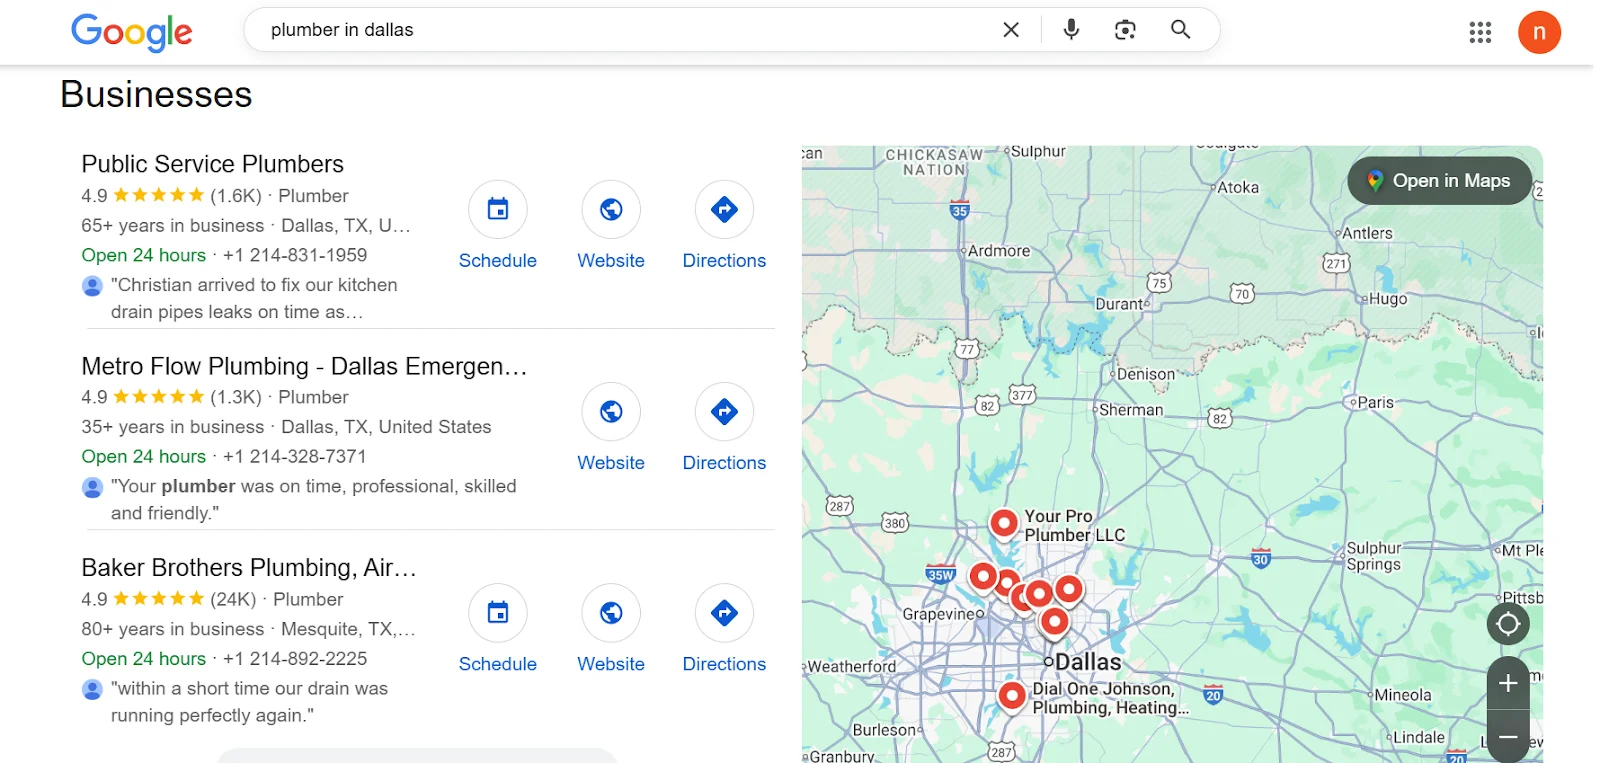Viewport: 1600px width, 763px height.
Task: Open Google Lens image search
Action: (x=1125, y=30)
